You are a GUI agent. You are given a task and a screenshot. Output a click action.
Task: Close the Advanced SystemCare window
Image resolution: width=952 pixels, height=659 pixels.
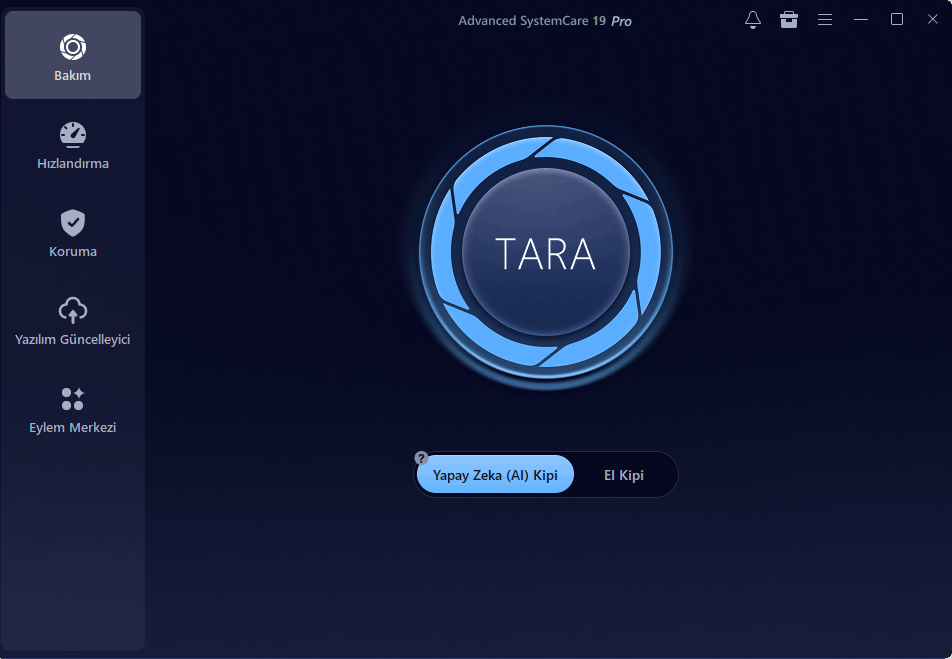coord(933,19)
